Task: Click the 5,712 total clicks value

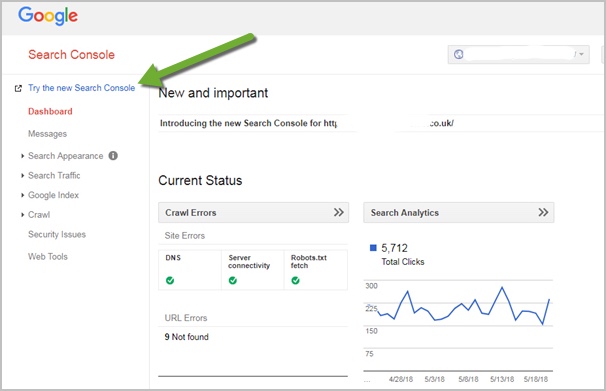Action: coord(394,248)
